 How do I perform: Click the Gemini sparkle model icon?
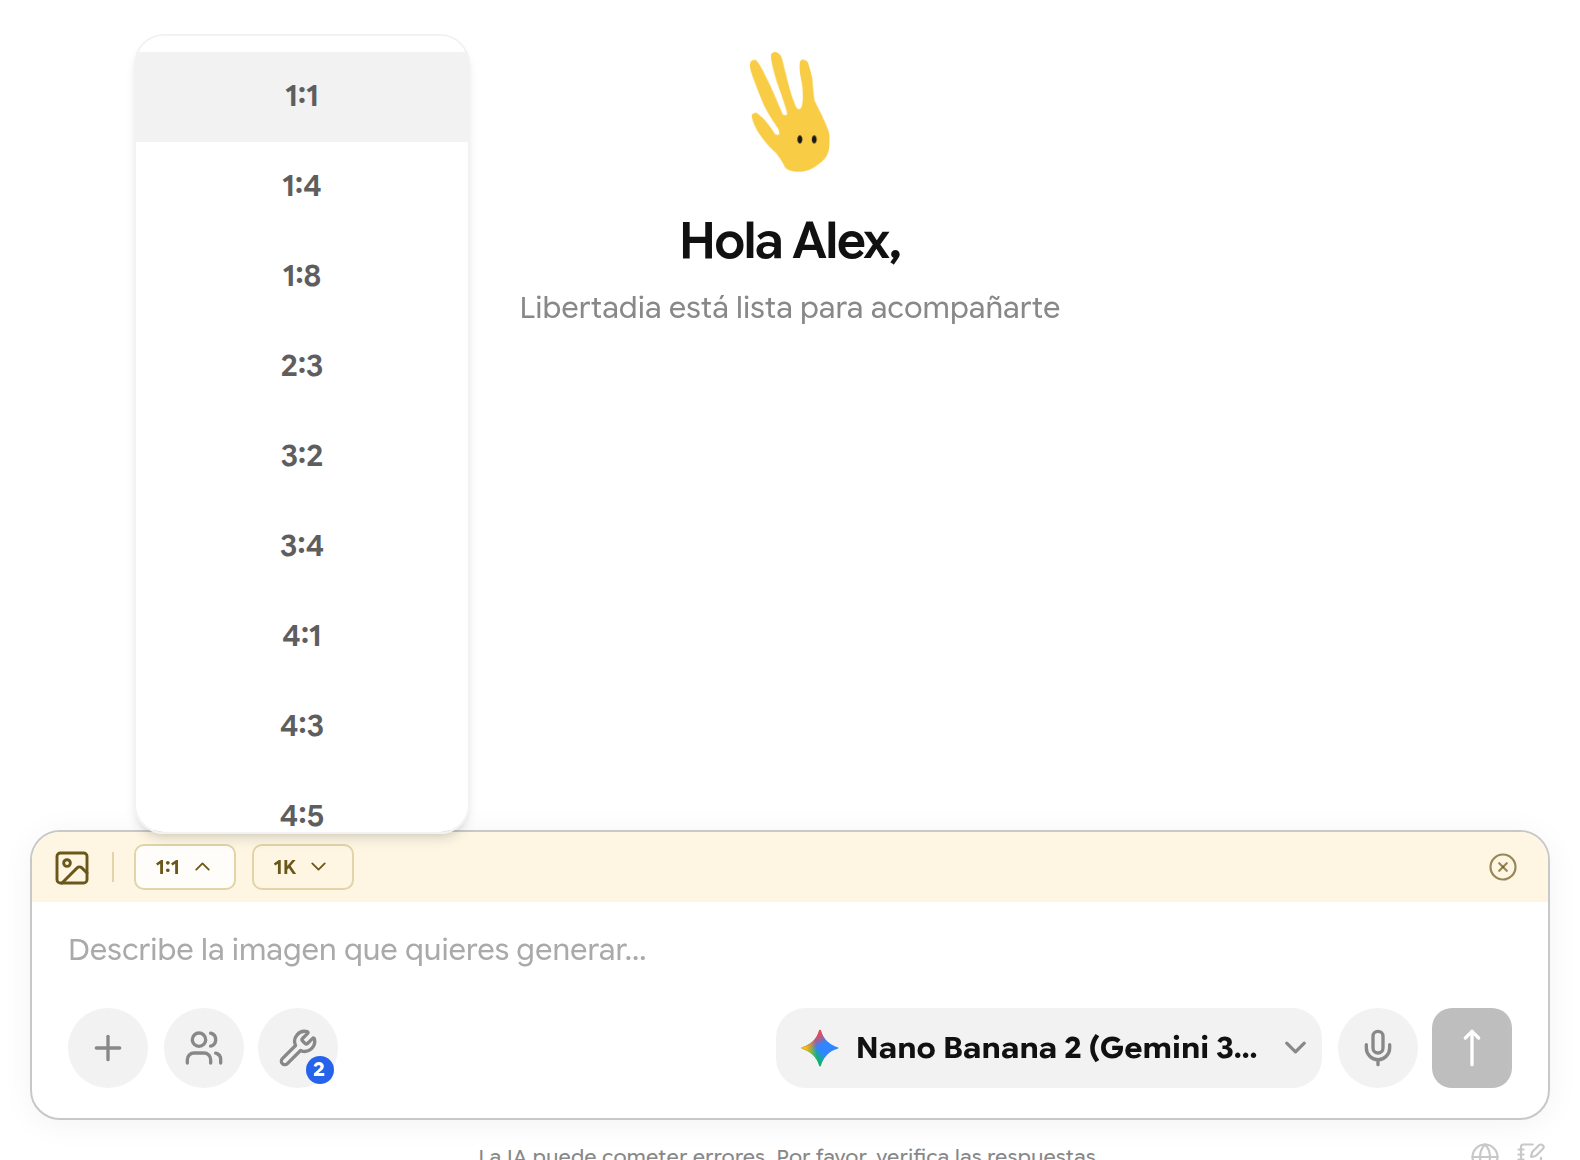(x=820, y=1048)
